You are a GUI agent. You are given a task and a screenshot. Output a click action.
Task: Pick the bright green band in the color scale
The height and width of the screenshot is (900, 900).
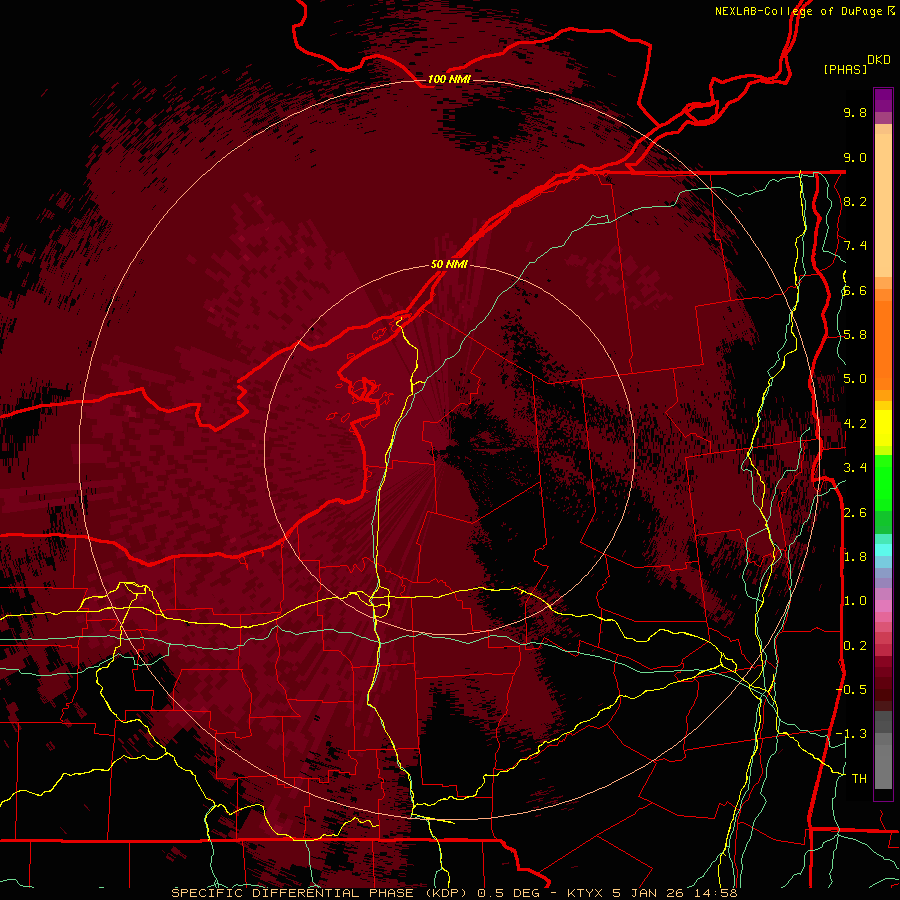pos(883,481)
